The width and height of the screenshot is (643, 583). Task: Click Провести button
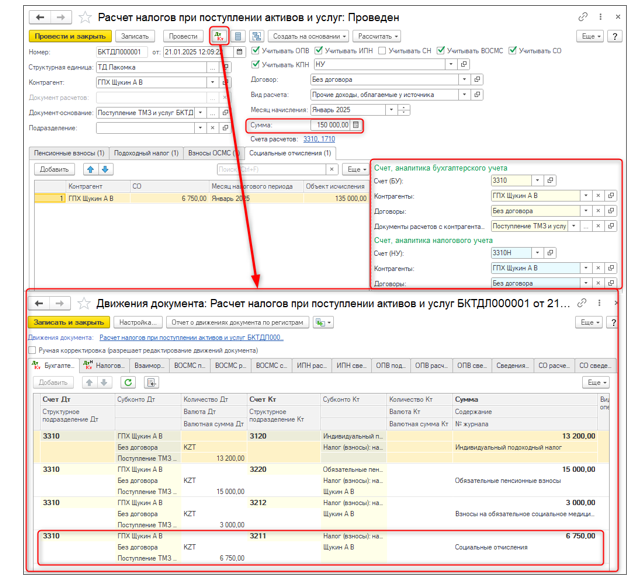183,36
